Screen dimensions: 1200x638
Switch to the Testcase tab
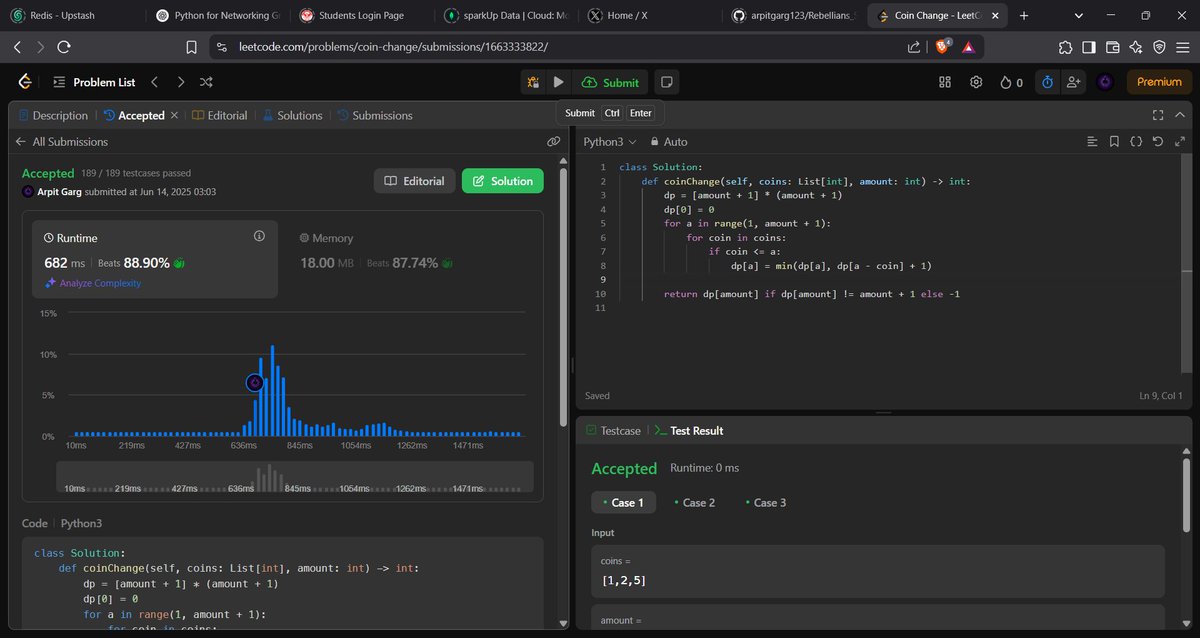612,430
